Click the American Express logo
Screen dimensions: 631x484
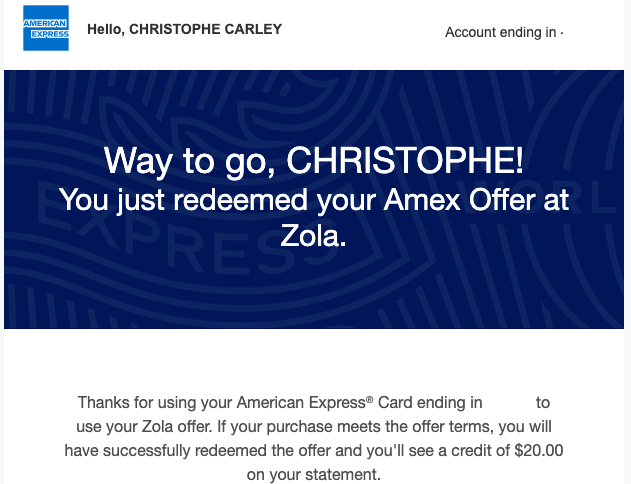pyautogui.click(x=46, y=28)
